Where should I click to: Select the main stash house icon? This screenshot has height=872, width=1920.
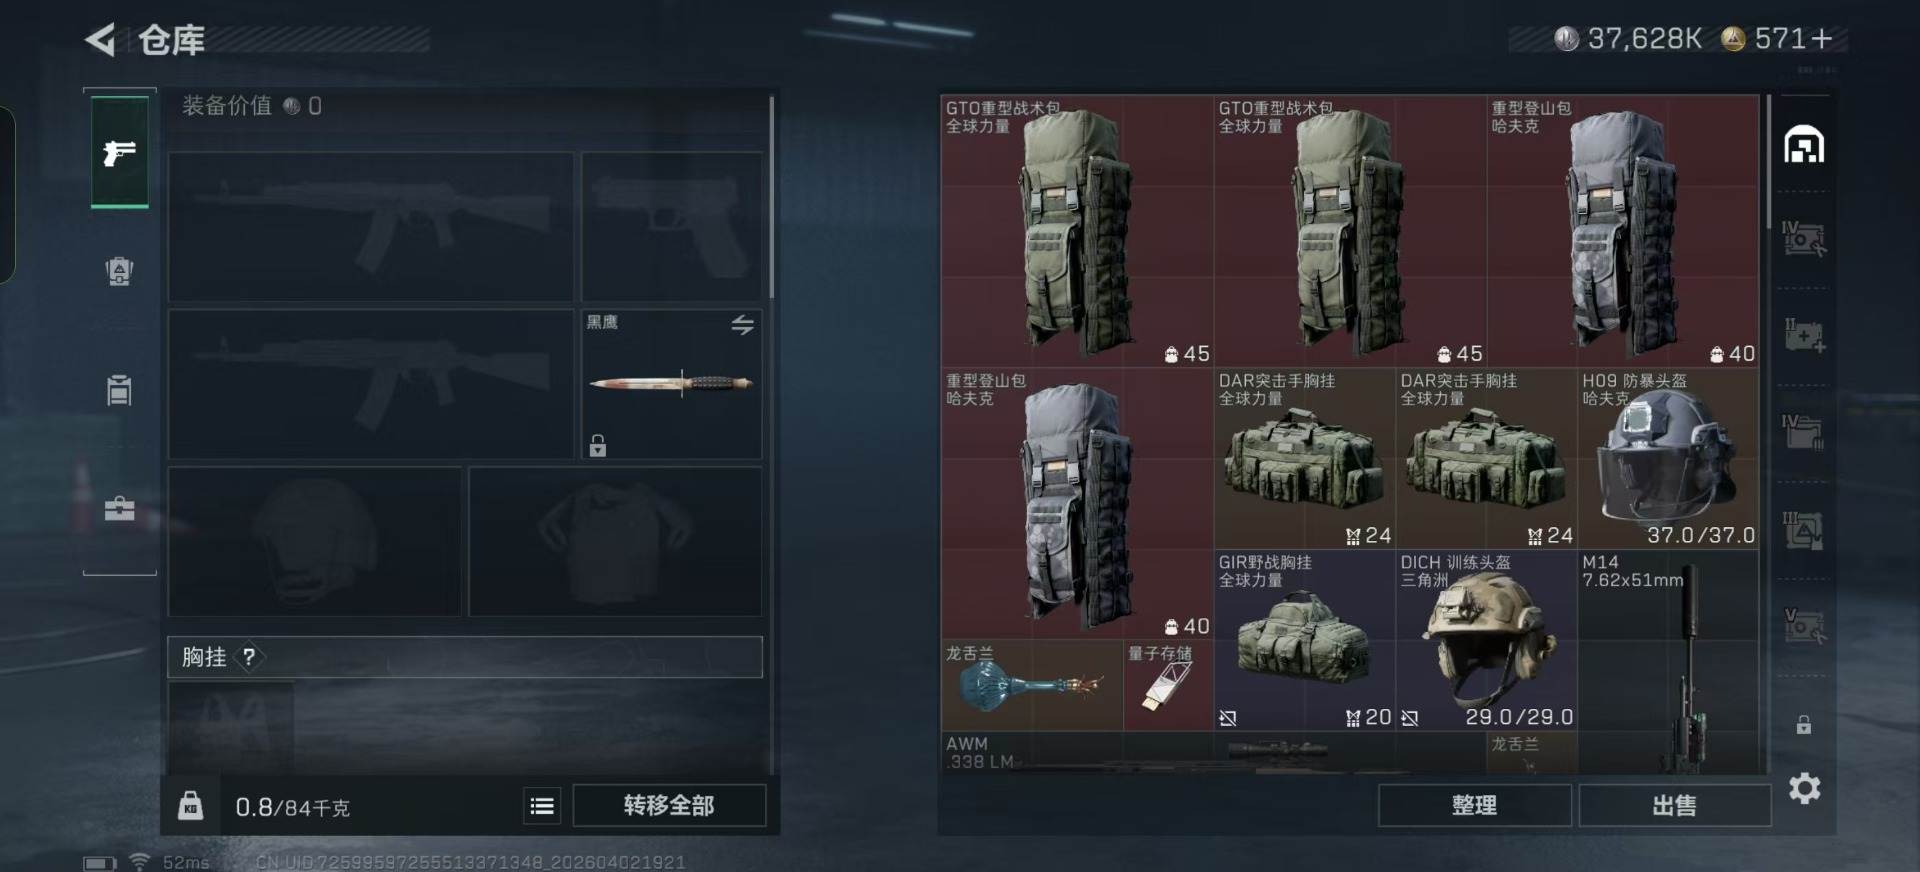click(x=1805, y=145)
